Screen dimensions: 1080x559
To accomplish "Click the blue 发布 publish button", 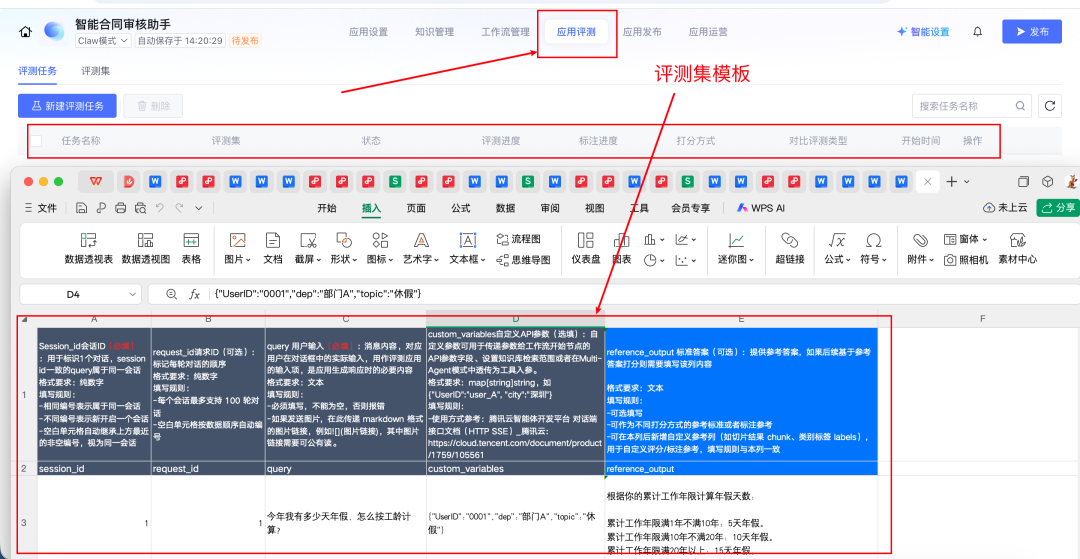I will click(x=1032, y=32).
